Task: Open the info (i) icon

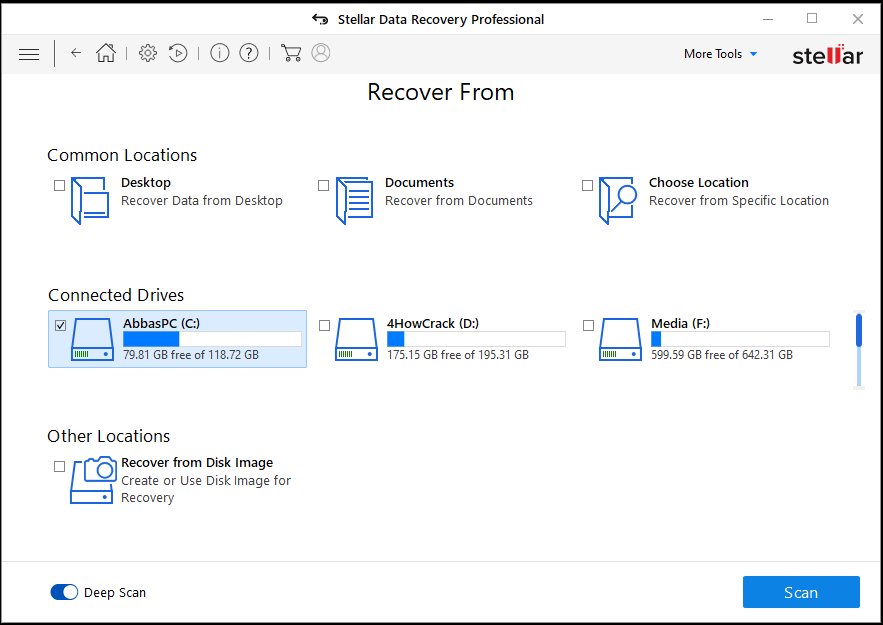Action: click(220, 53)
